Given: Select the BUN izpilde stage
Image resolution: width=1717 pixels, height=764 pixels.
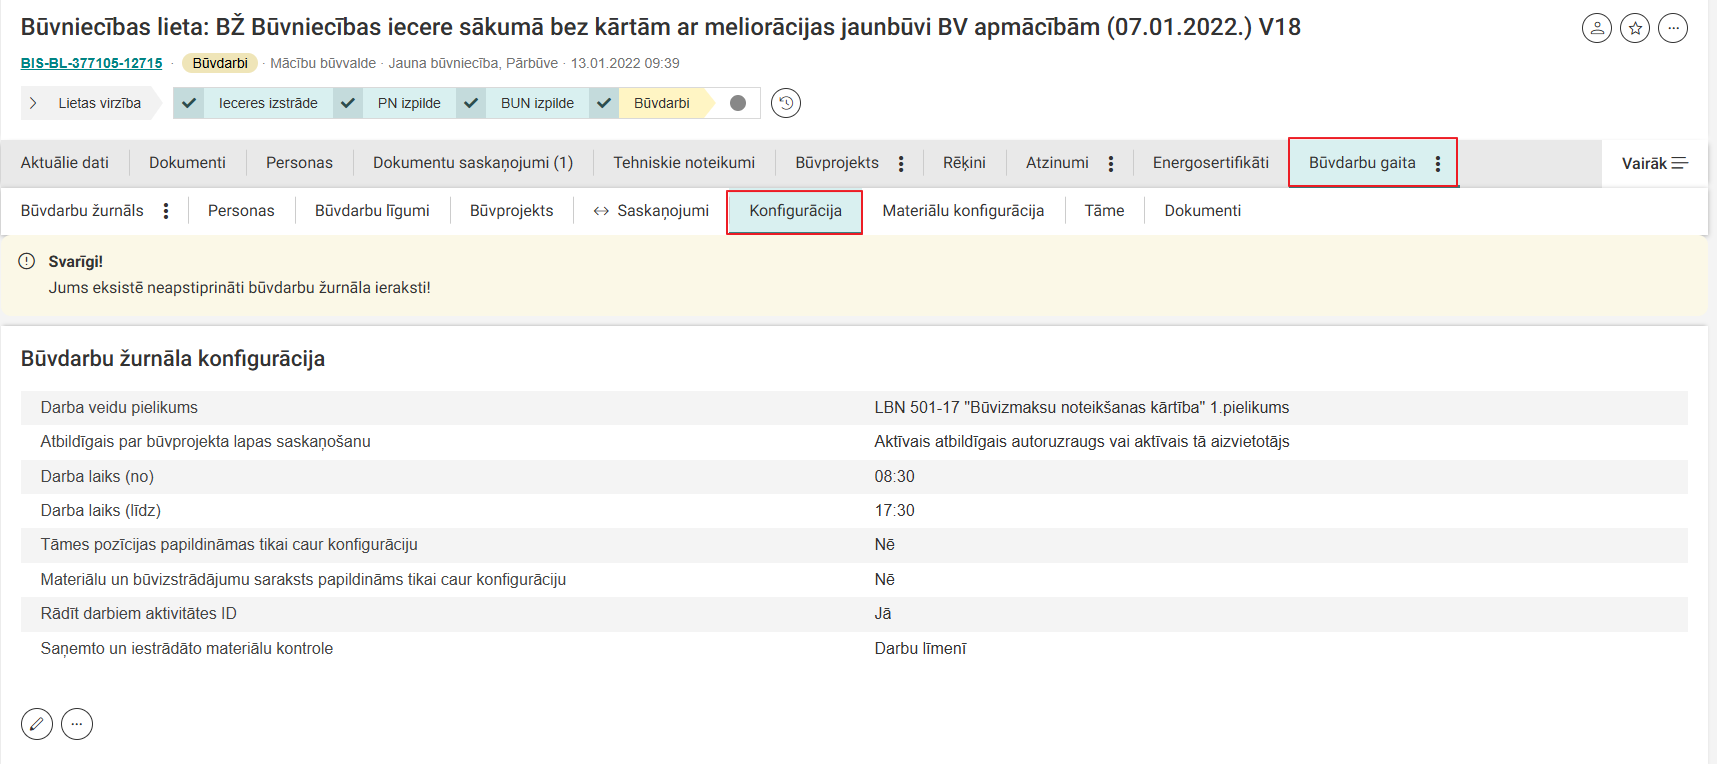Looking at the screenshot, I should 537,103.
